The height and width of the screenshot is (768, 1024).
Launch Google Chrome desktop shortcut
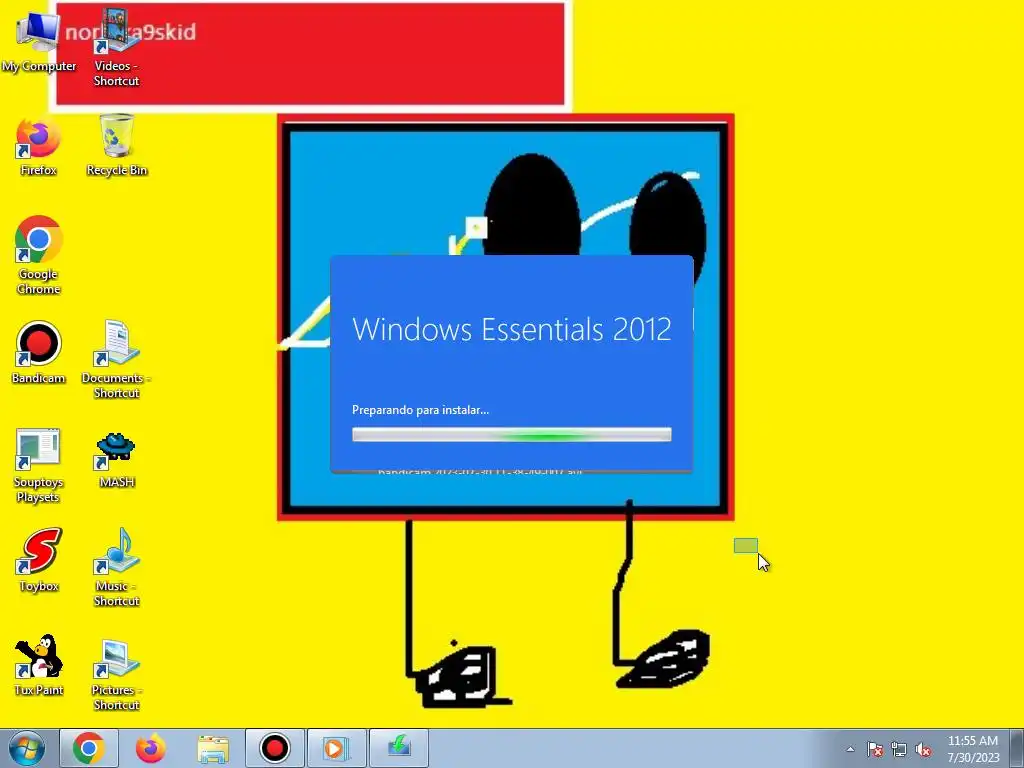[39, 255]
